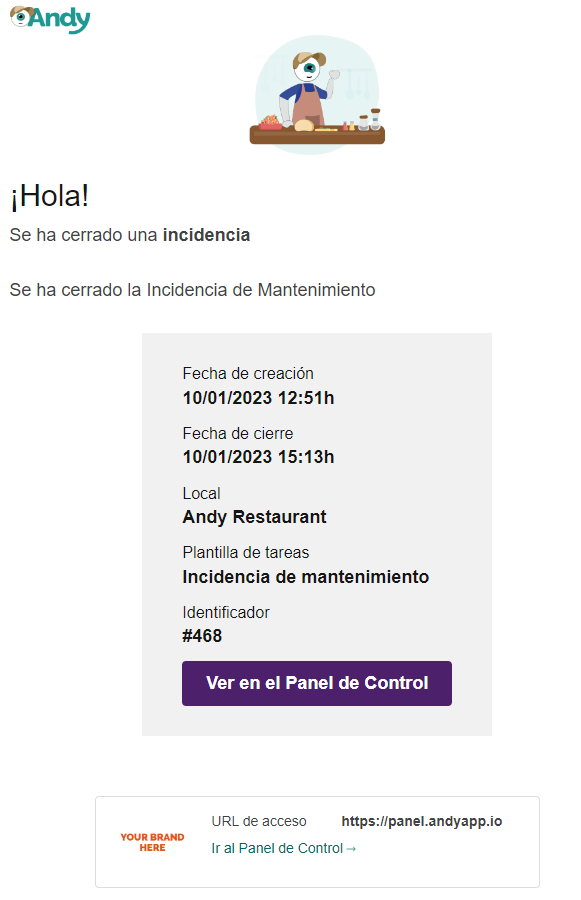Select the ¡Hola! greeting heading

tap(49, 196)
